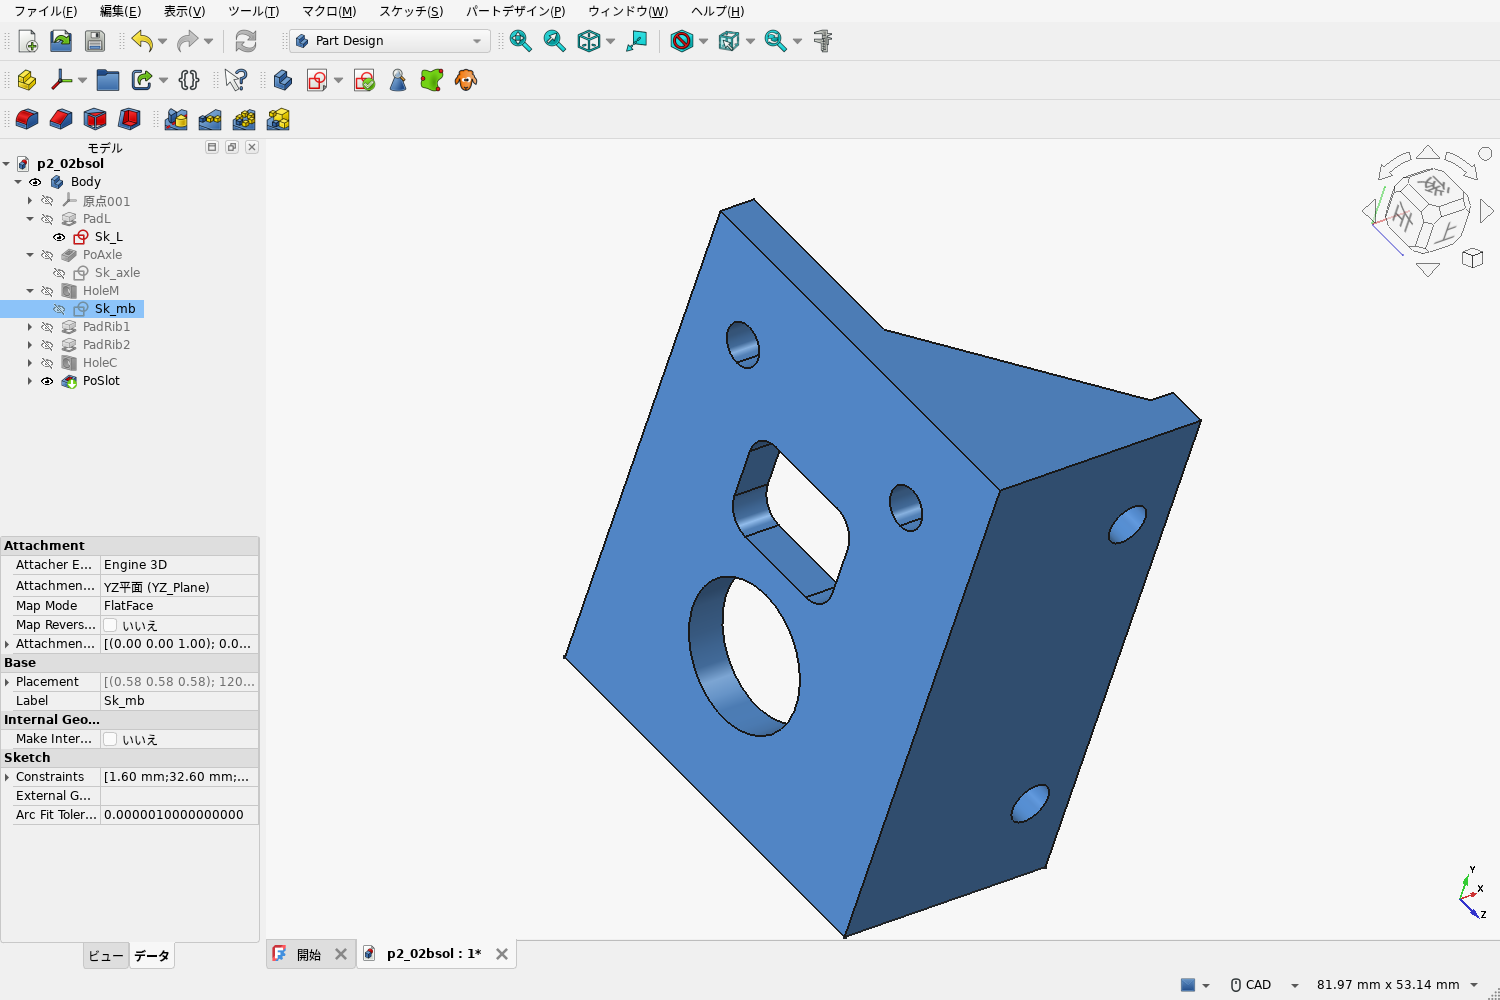This screenshot has height=1000, width=1500.
Task: Click the Undo arrow icon
Action: 142,41
